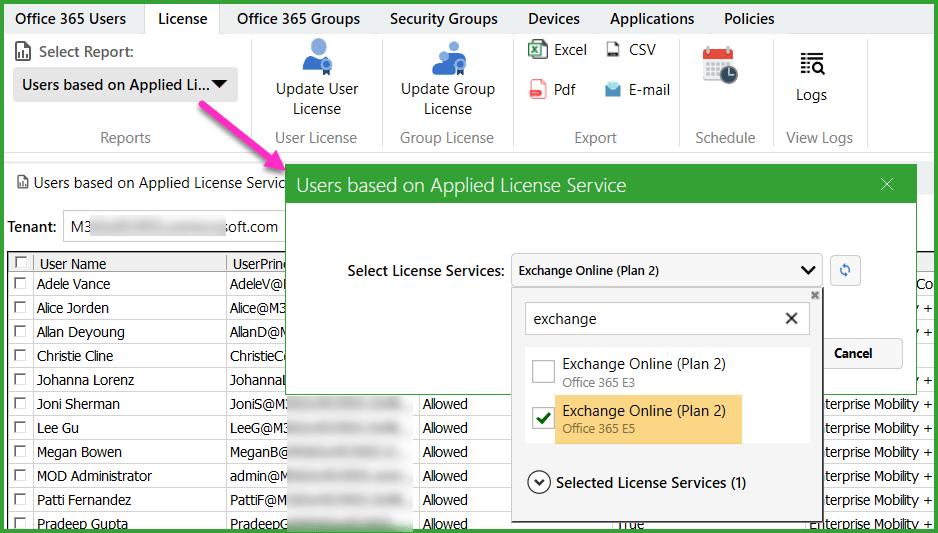Check the Megan Bowen row checkbox
This screenshot has height=533, width=938.
tap(20, 451)
